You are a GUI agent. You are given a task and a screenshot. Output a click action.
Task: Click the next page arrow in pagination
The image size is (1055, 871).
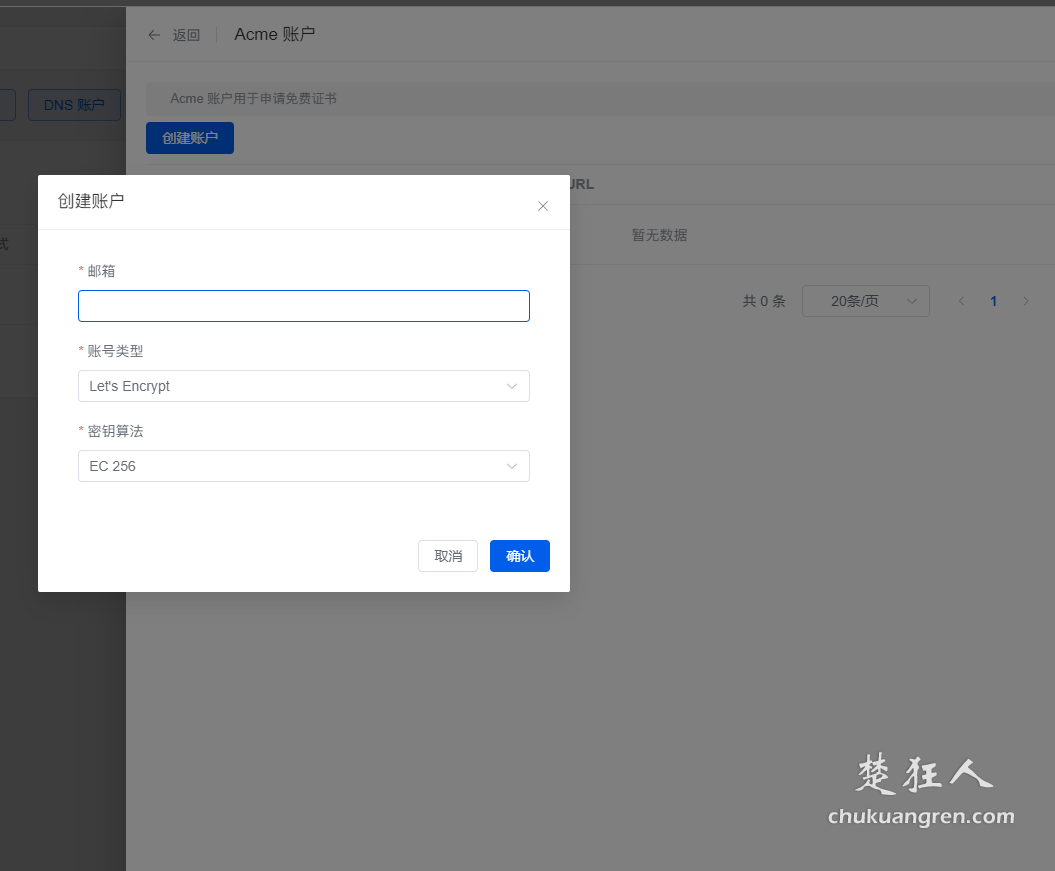pyautogui.click(x=1026, y=300)
